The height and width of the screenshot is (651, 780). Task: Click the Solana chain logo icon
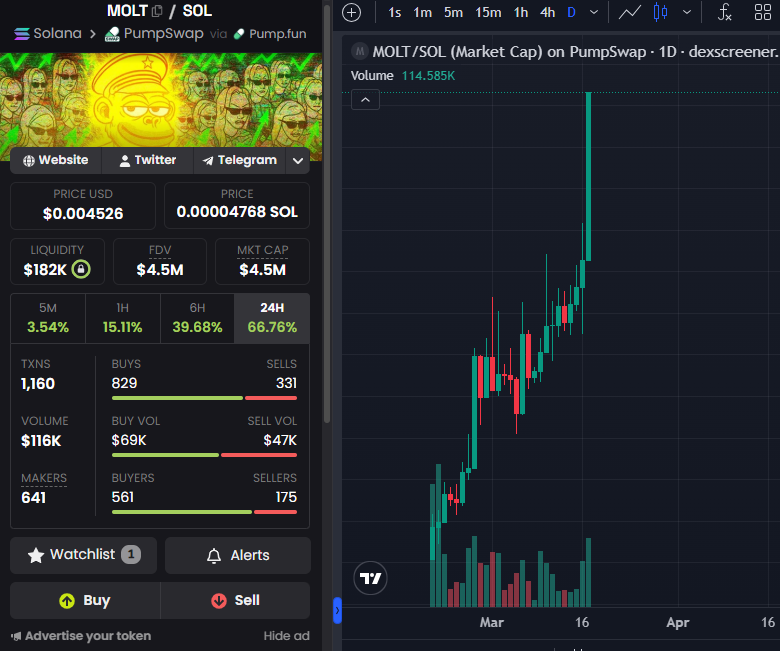pyautogui.click(x=22, y=34)
